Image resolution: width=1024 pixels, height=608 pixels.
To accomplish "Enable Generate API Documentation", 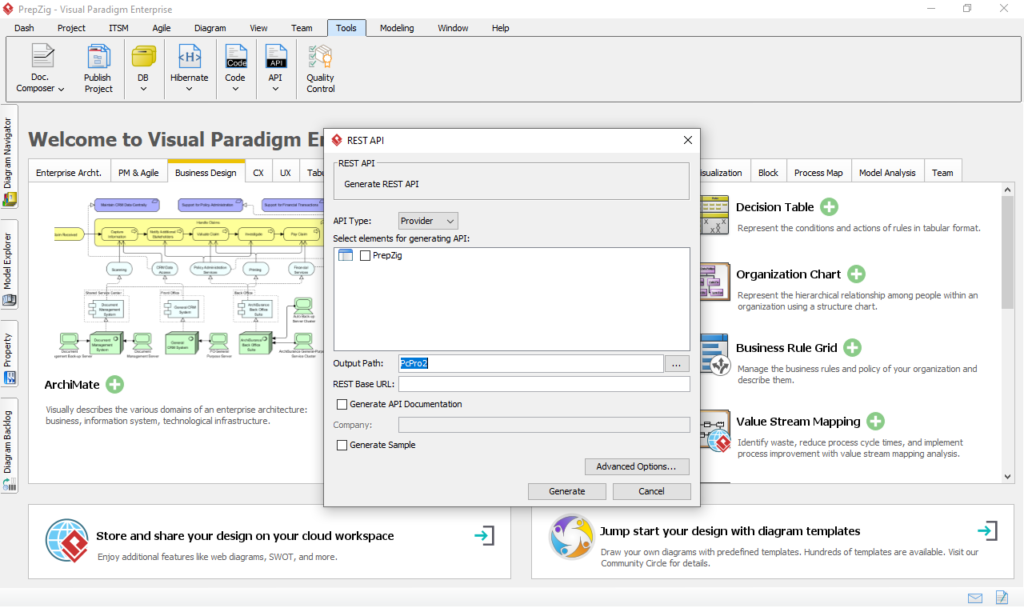I will pyautogui.click(x=342, y=404).
